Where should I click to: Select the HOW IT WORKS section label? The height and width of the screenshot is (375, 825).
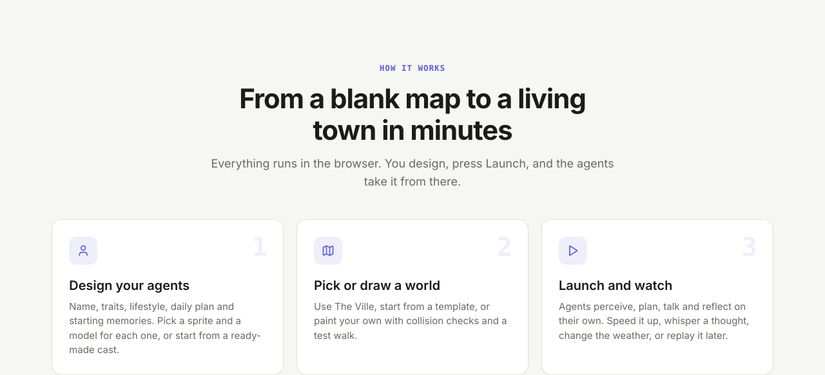(412, 68)
